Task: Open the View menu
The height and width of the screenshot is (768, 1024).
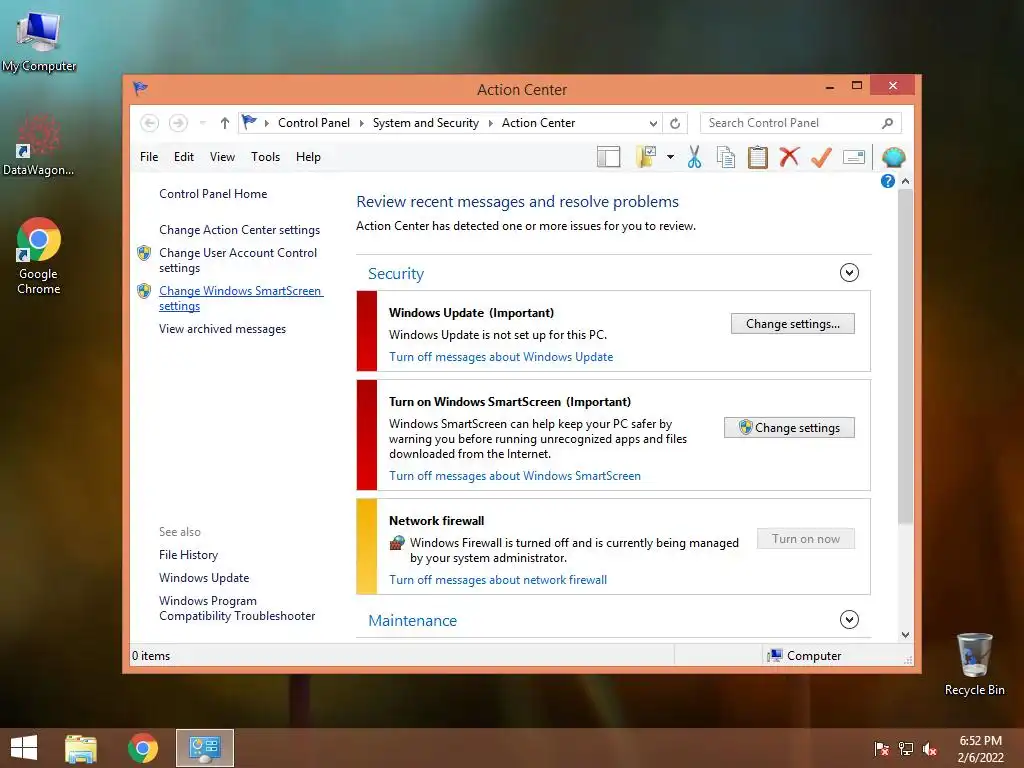Action: point(222,157)
